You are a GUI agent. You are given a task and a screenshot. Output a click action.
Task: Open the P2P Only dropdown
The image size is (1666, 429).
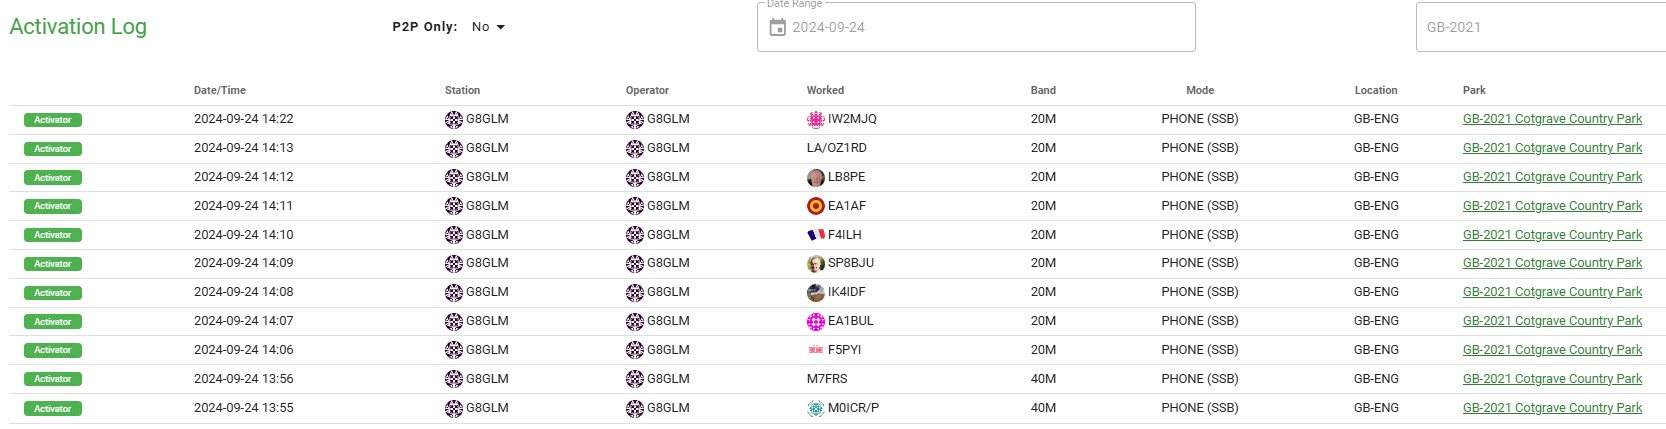point(488,27)
